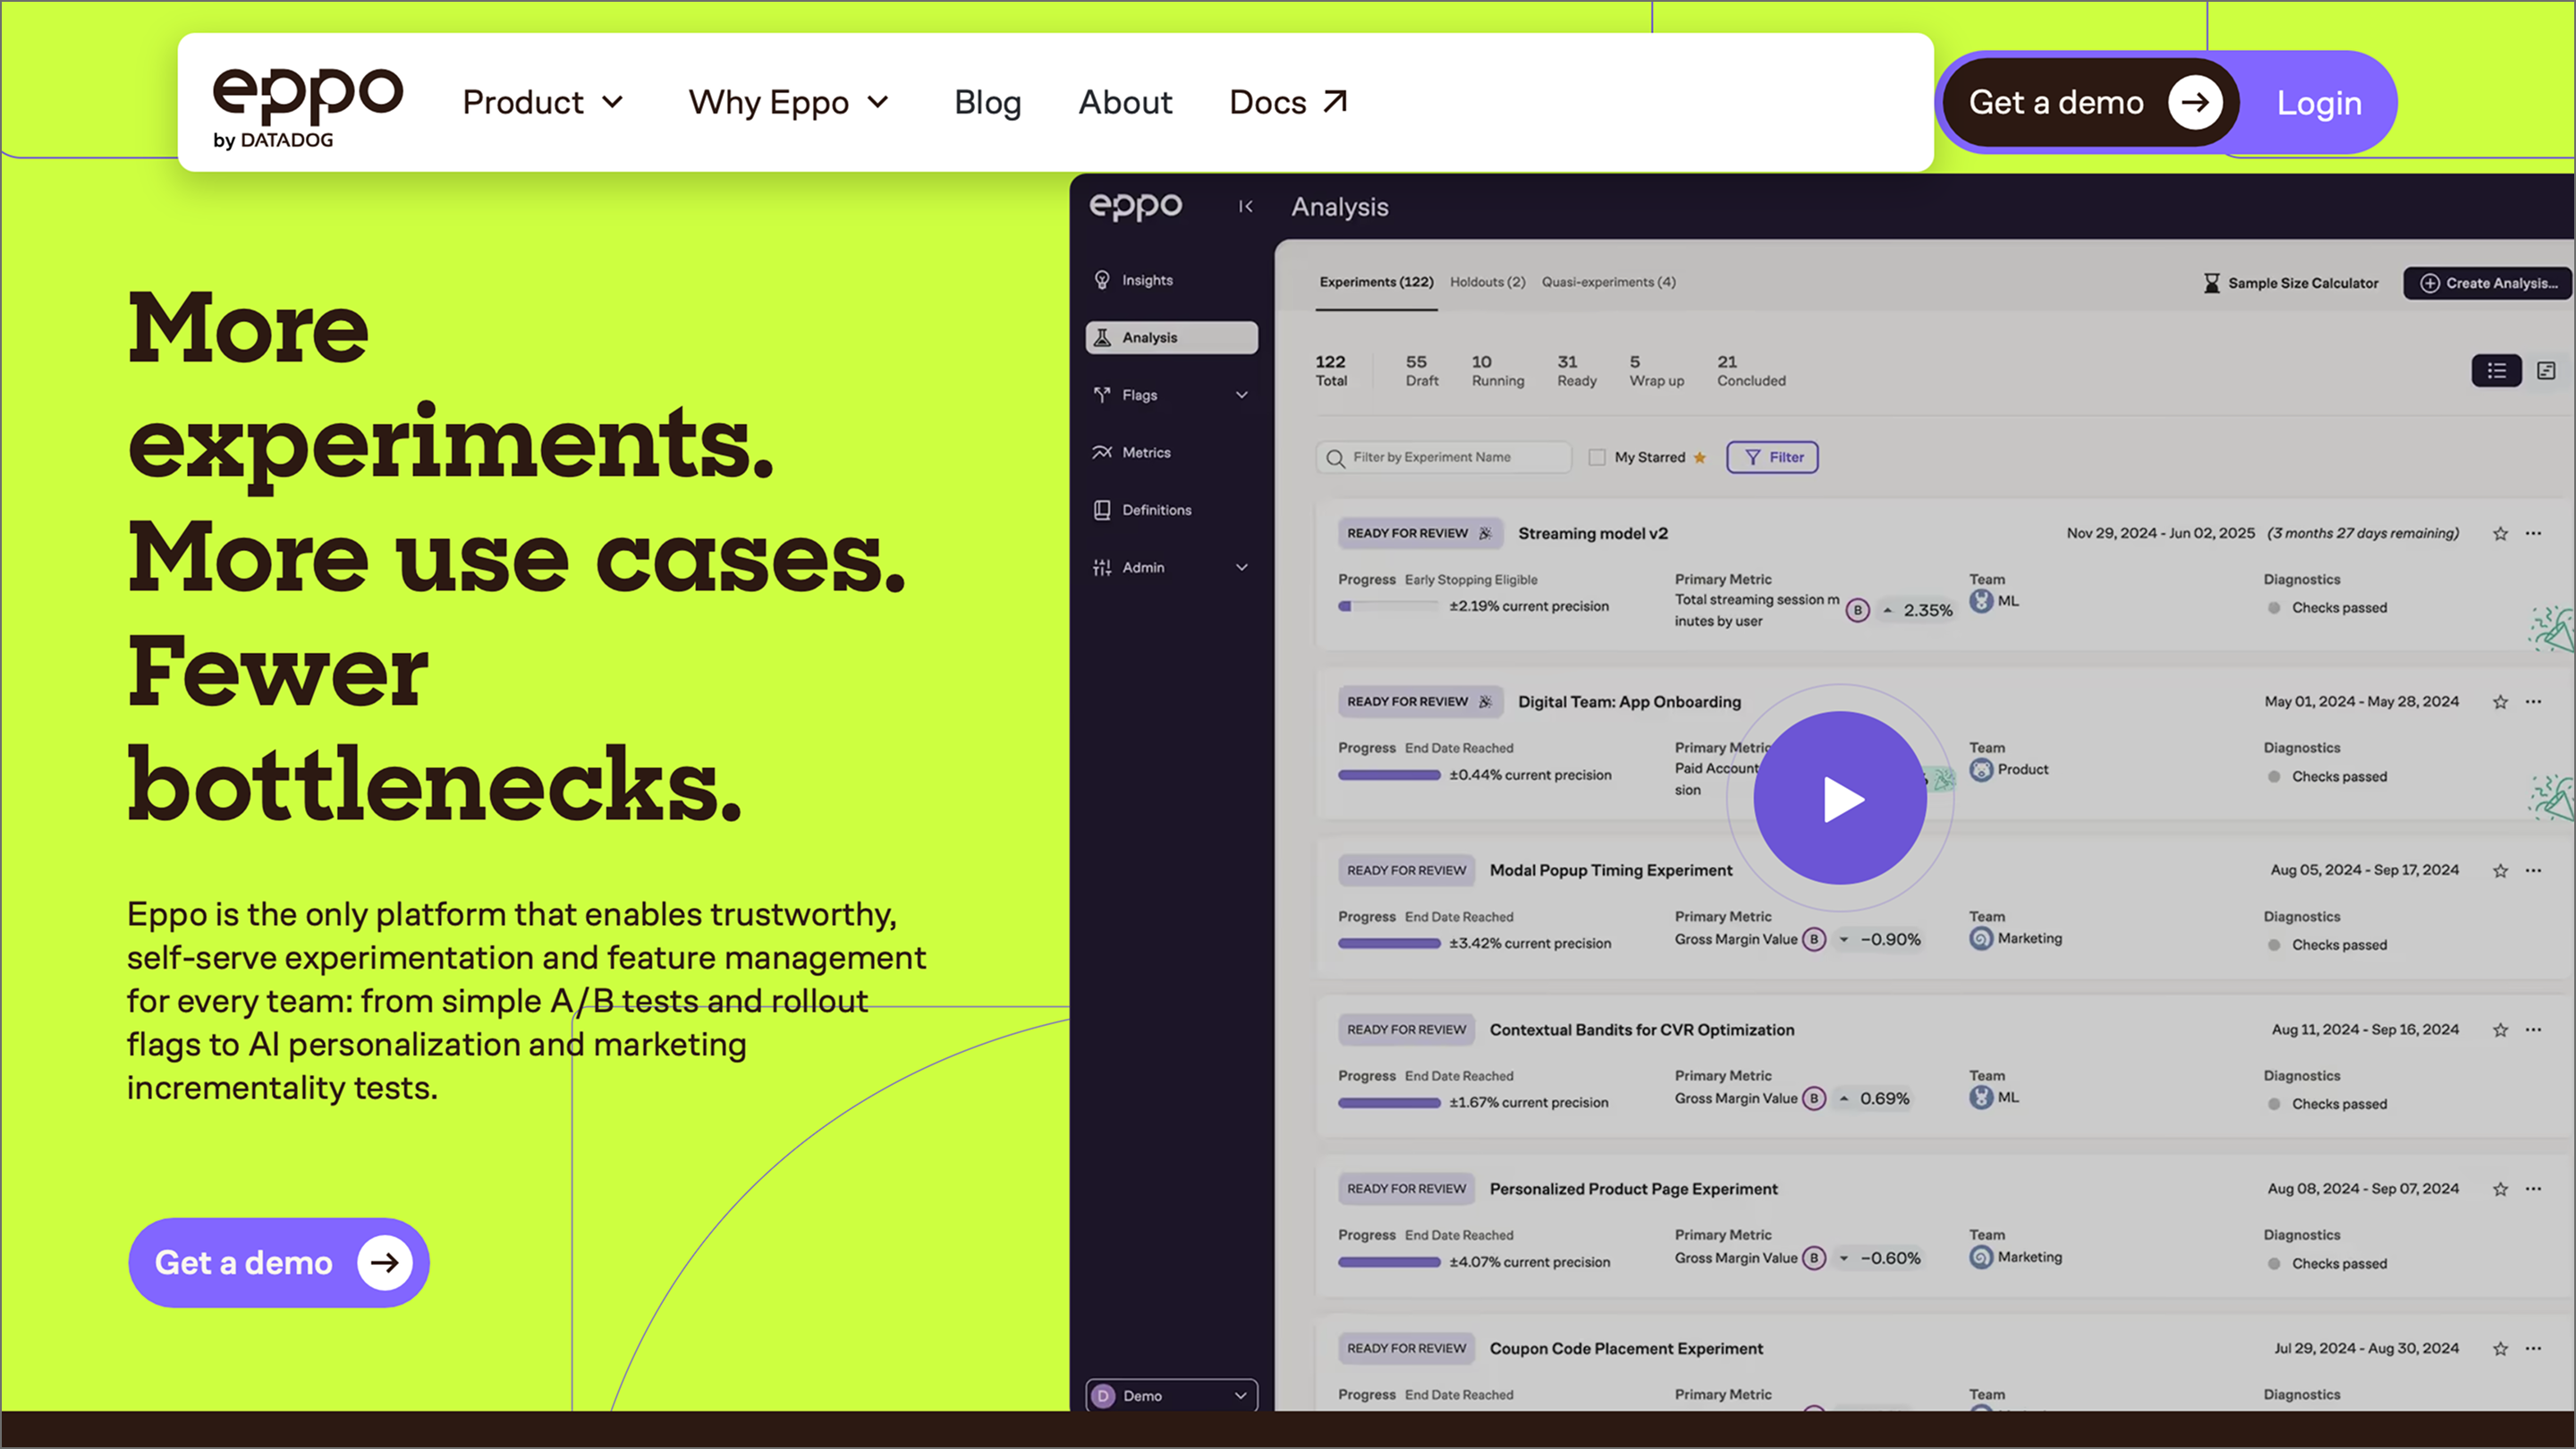
Task: Click Streaming model v2 progress bar
Action: click(1388, 606)
